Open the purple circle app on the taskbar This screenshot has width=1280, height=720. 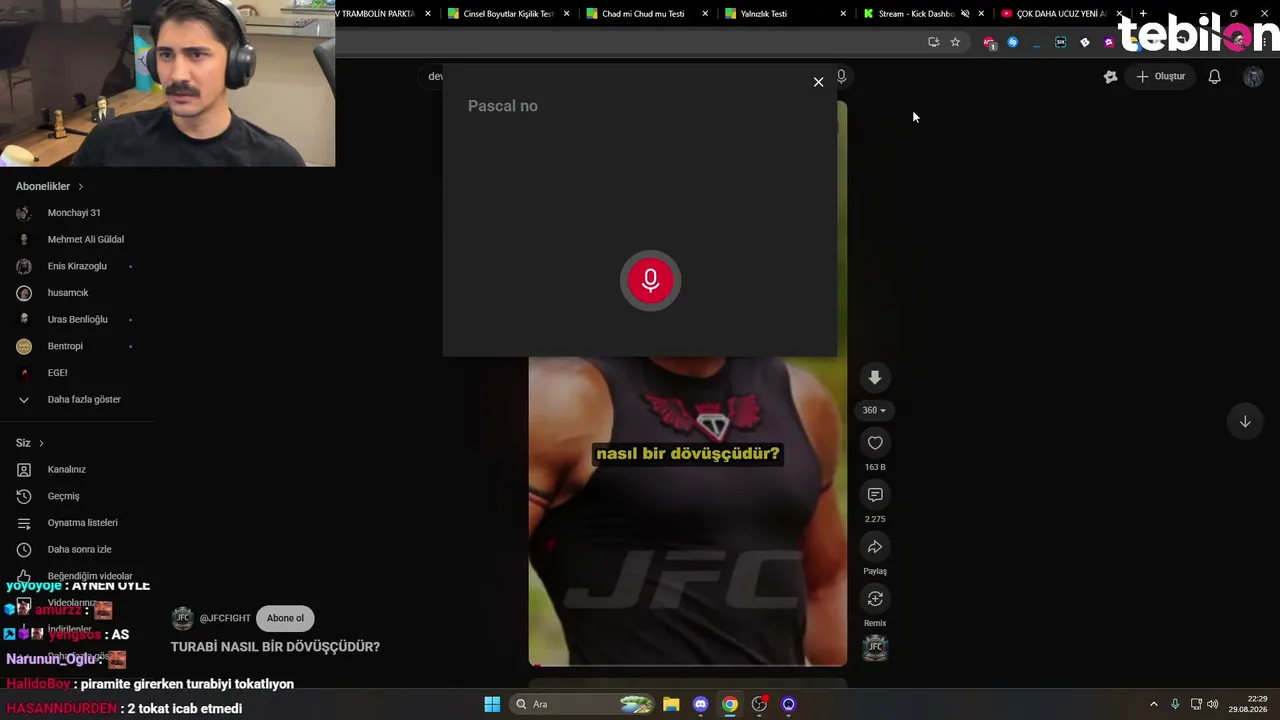tap(789, 704)
